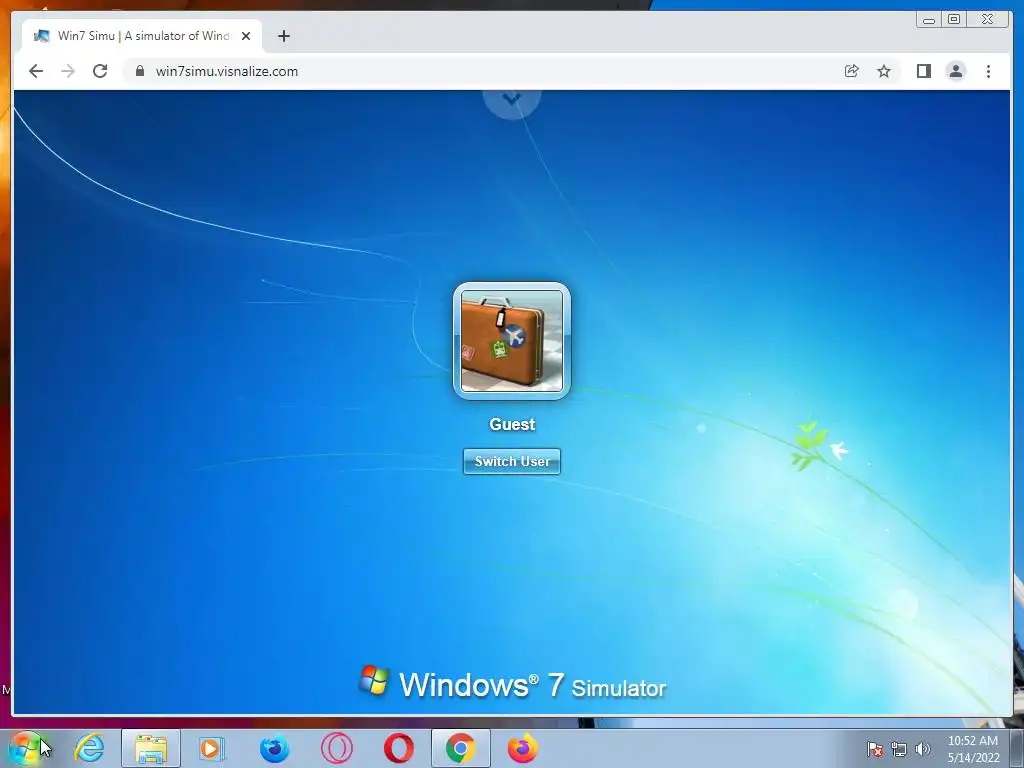Share this page via share icon
The image size is (1024, 768).
coord(851,71)
